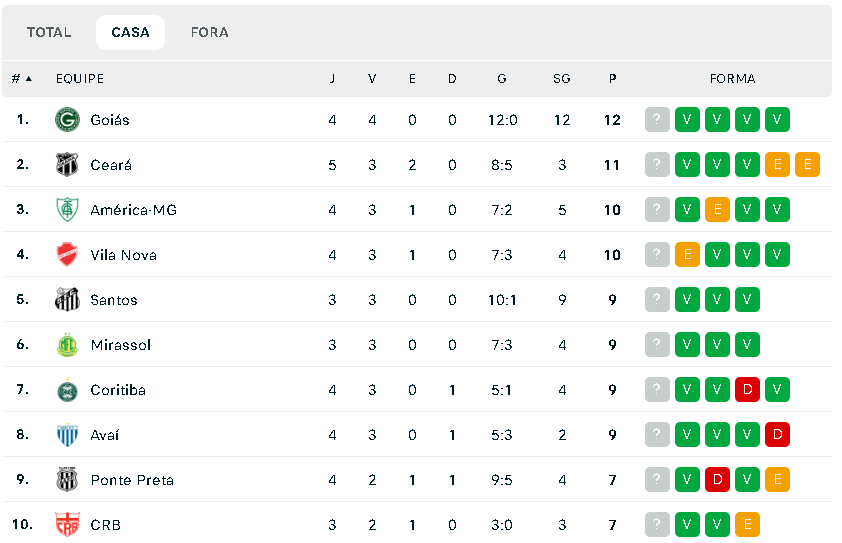
Task: Click the Ponte Preta club crest
Action: coord(67,480)
